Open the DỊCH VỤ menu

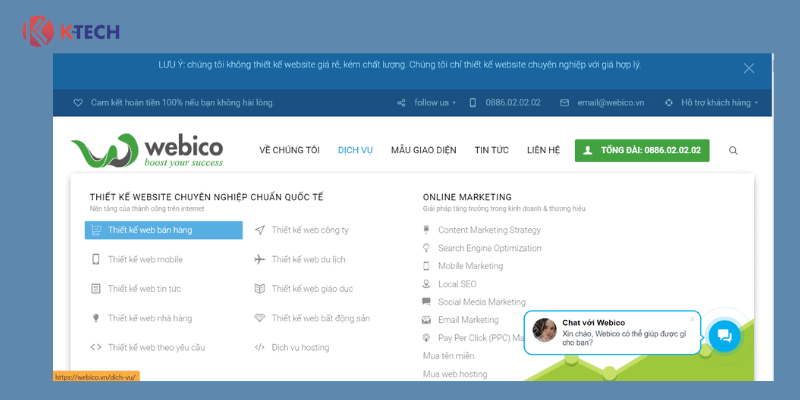(x=355, y=150)
